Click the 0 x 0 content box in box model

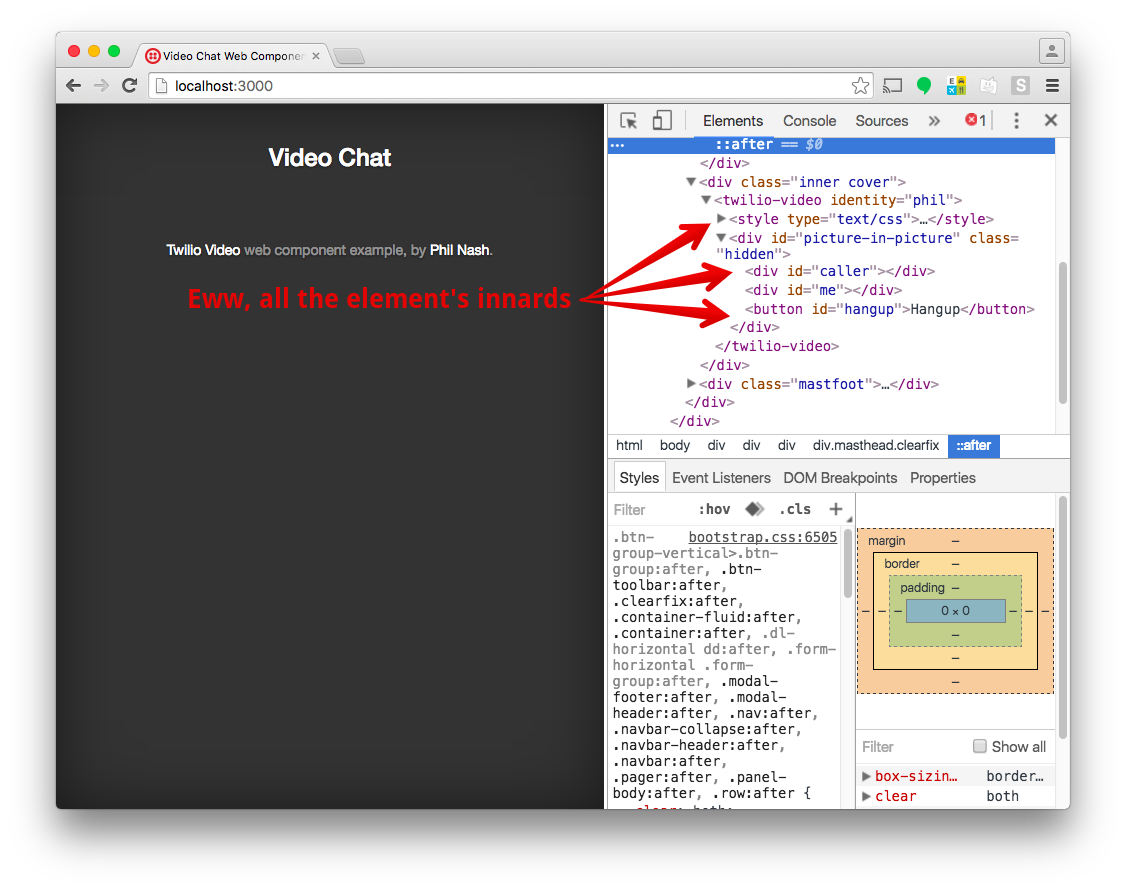click(x=955, y=611)
